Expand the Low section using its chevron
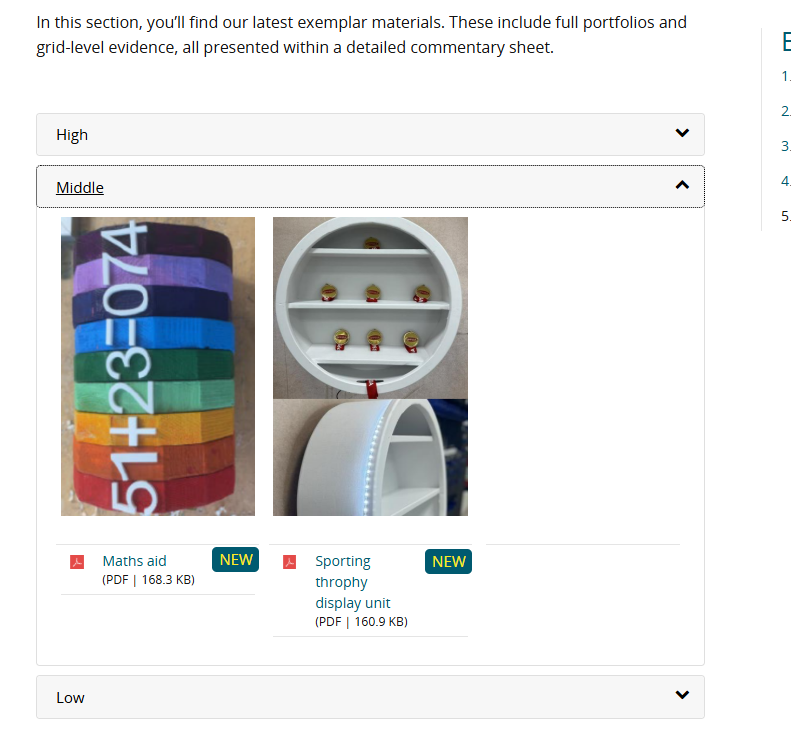The width and height of the screenshot is (791, 756). 682,695
